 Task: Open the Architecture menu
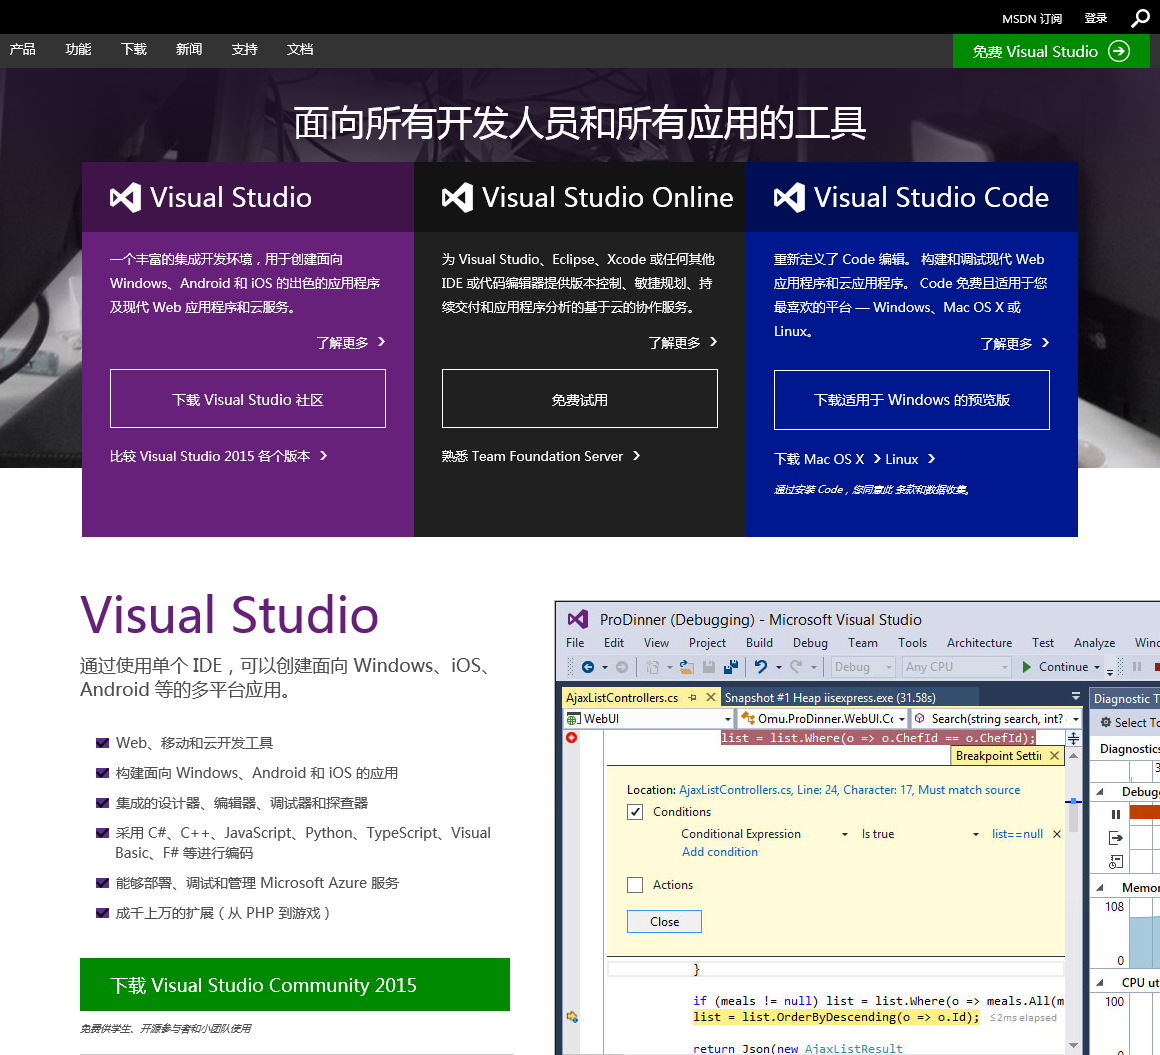coord(979,643)
